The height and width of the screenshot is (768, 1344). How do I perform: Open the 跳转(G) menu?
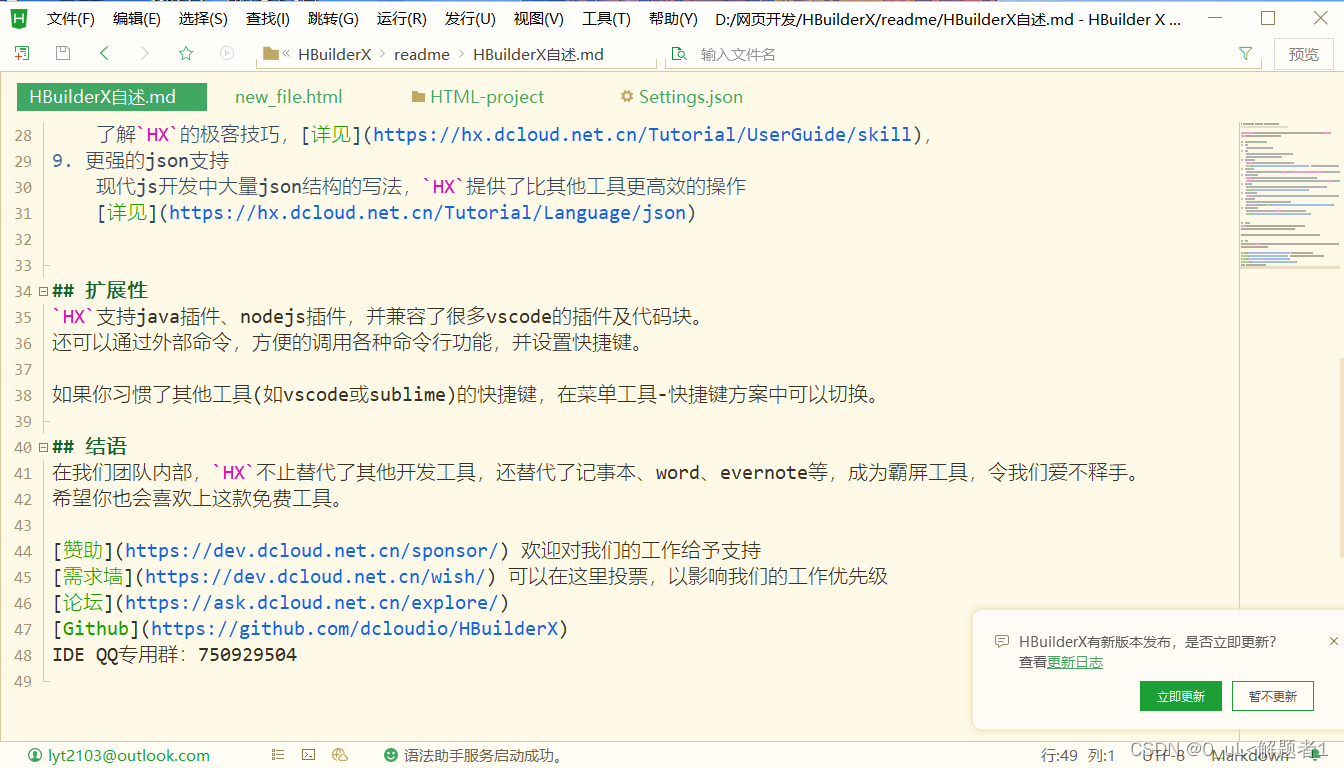coord(333,19)
